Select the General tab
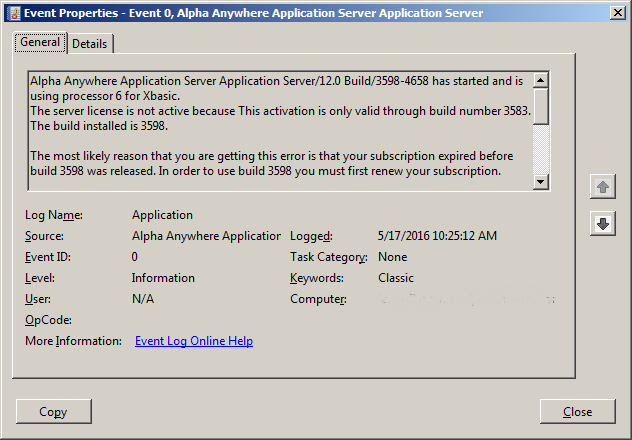The width and height of the screenshot is (632, 440). tap(40, 42)
